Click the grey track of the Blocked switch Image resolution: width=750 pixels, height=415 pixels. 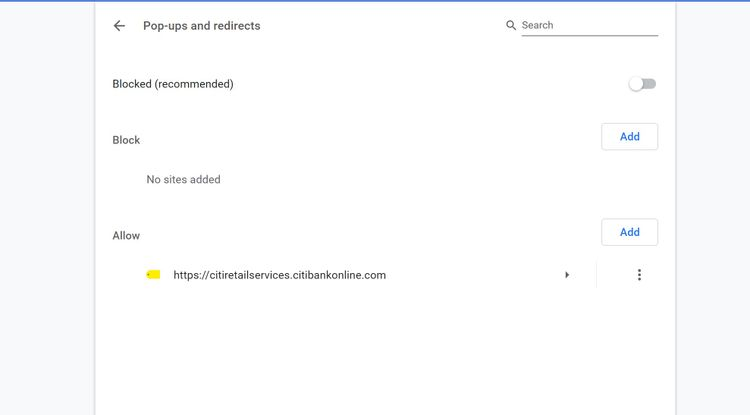(x=650, y=84)
